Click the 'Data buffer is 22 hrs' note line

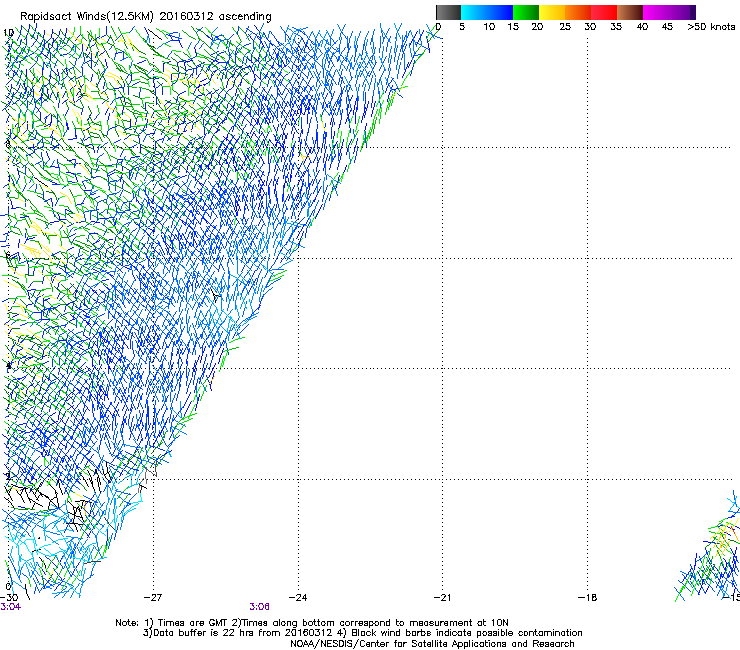pyautogui.click(x=362, y=633)
